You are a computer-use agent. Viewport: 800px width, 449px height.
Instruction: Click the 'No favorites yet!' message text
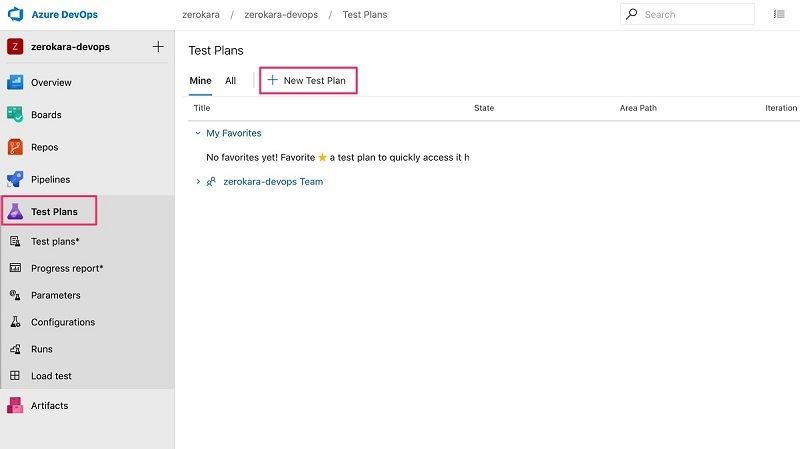coord(337,158)
